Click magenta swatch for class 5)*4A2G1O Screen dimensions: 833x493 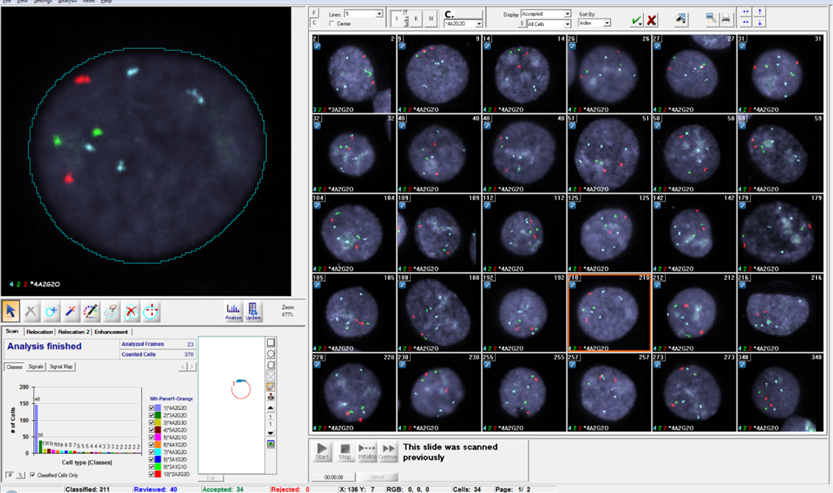tap(159, 437)
